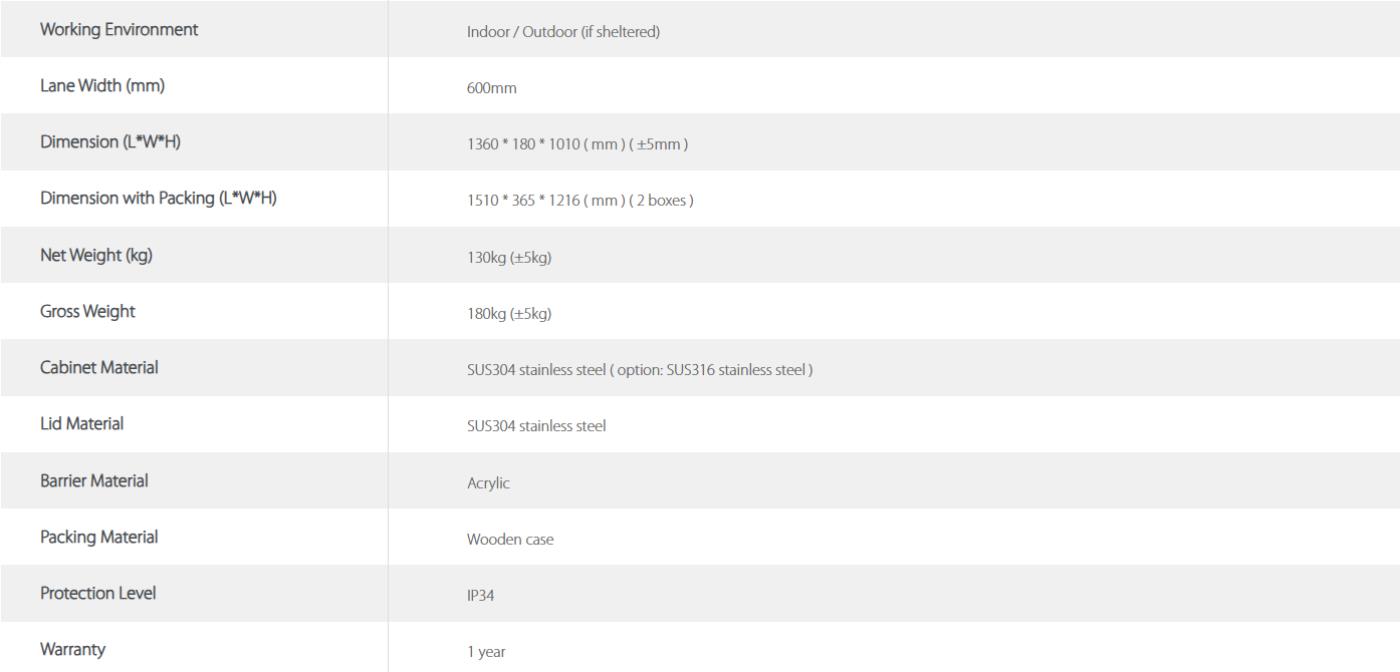Viewport: 1400px width, 672px height.
Task: Click the Gross Weight label
Action: pos(87,311)
